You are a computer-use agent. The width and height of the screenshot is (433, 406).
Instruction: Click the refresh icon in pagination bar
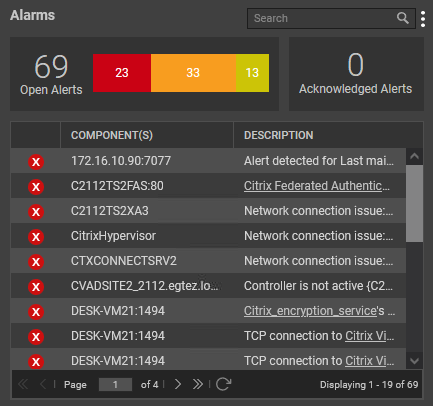(223, 384)
